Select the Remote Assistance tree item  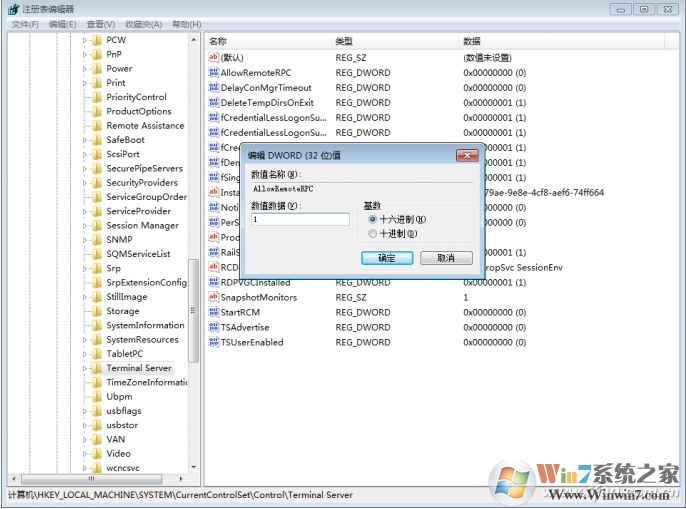(145, 126)
